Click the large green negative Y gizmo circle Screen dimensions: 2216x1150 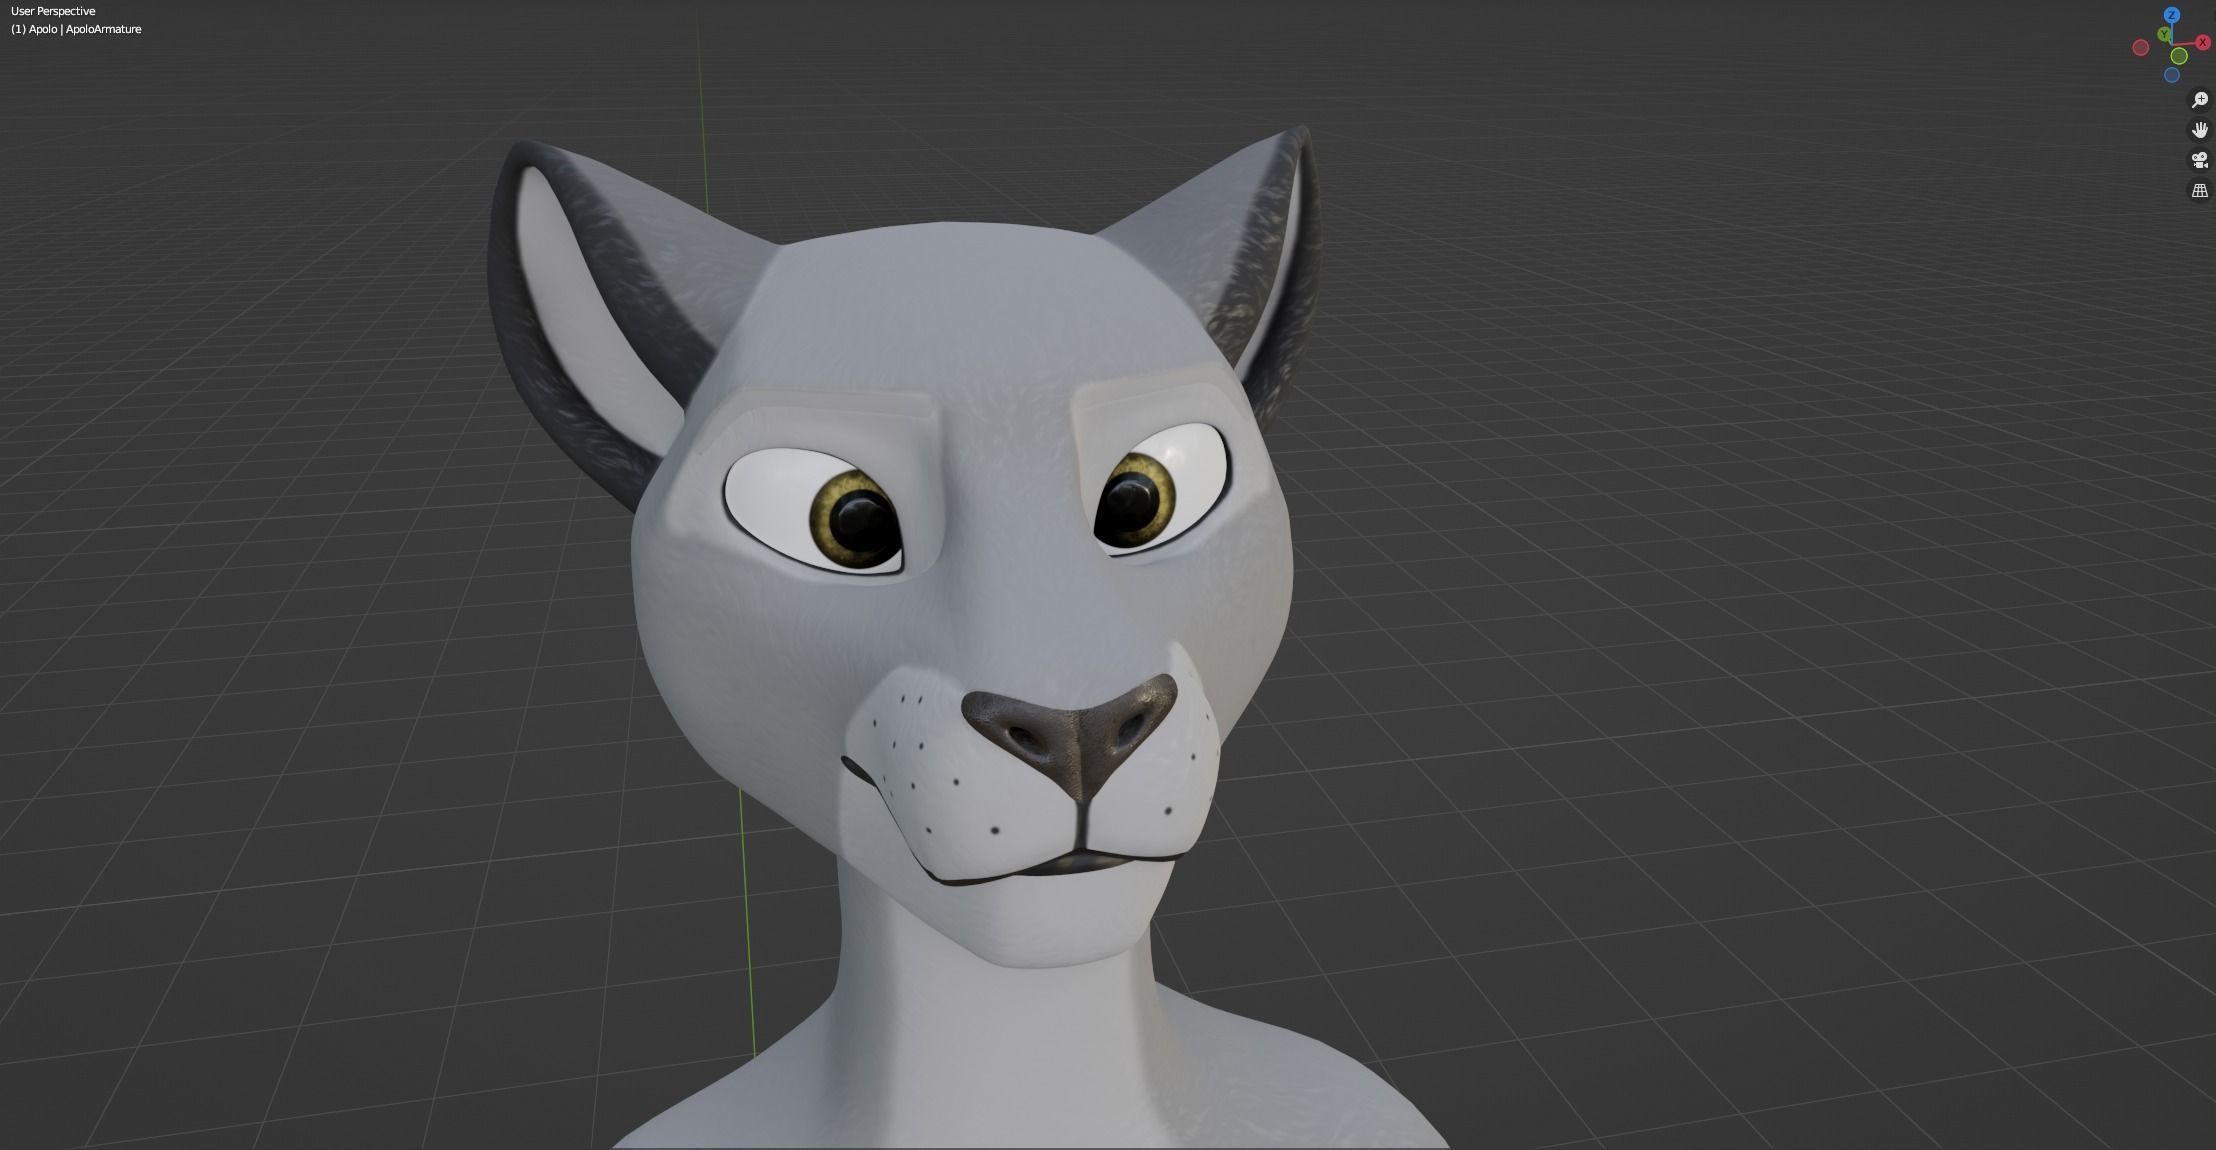click(x=2179, y=56)
